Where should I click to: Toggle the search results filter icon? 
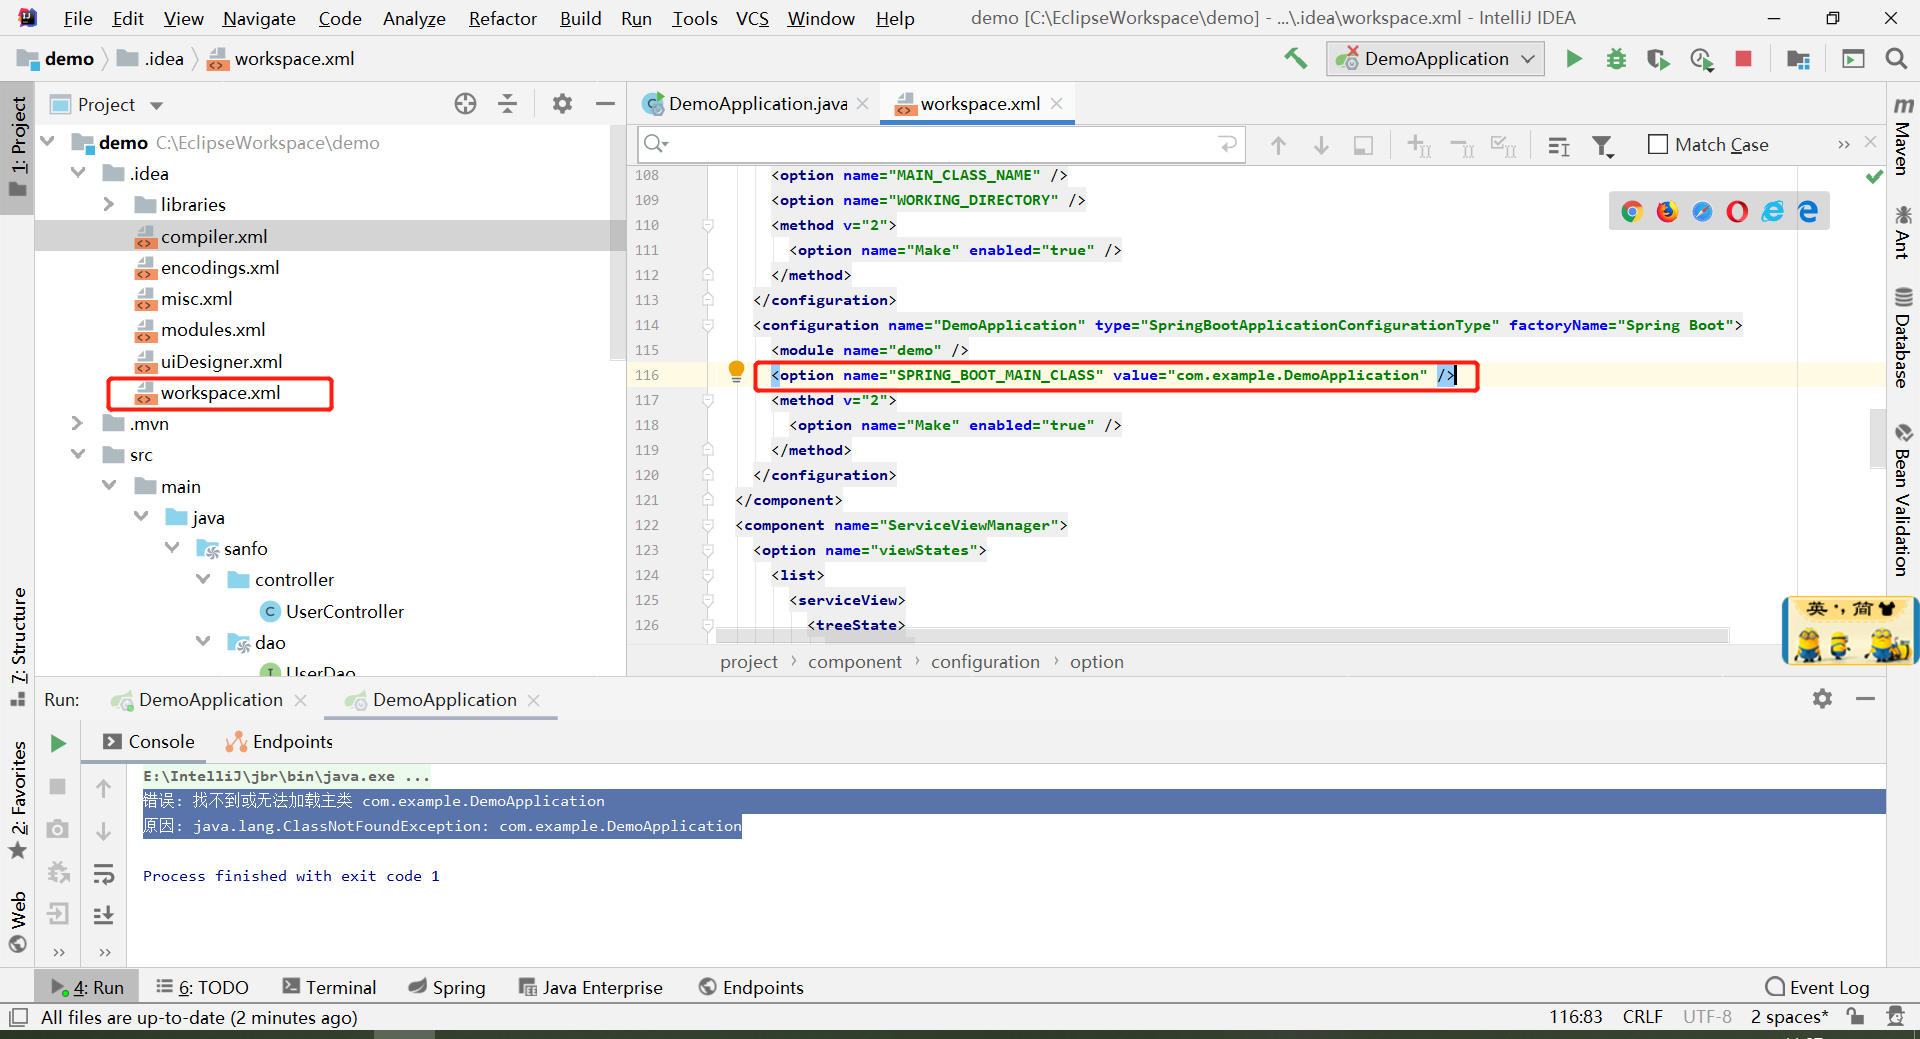pos(1602,145)
